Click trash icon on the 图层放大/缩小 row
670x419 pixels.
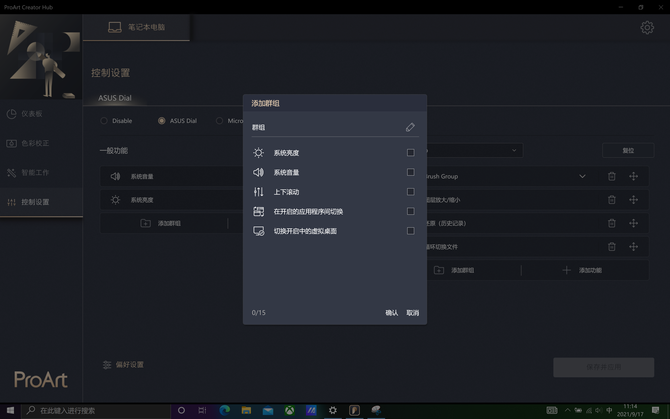tap(611, 199)
